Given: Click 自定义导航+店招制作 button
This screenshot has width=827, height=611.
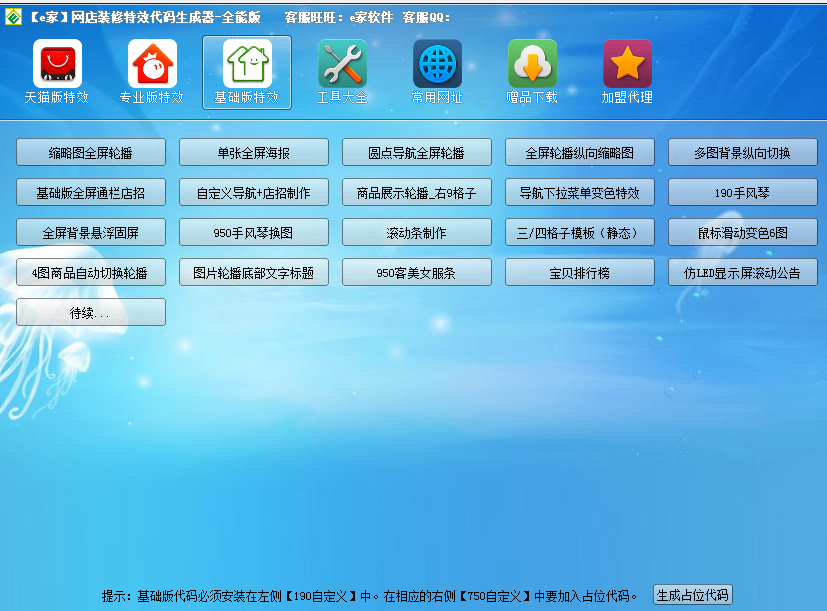Looking at the screenshot, I should 254,193.
